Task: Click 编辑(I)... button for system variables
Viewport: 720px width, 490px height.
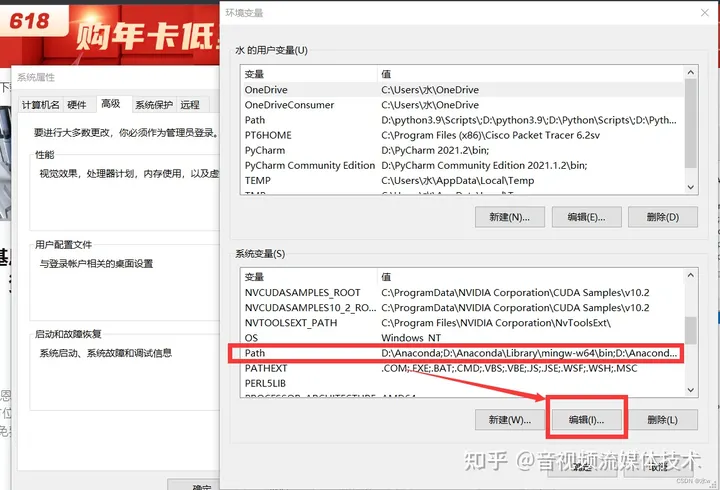Action: coord(586,420)
